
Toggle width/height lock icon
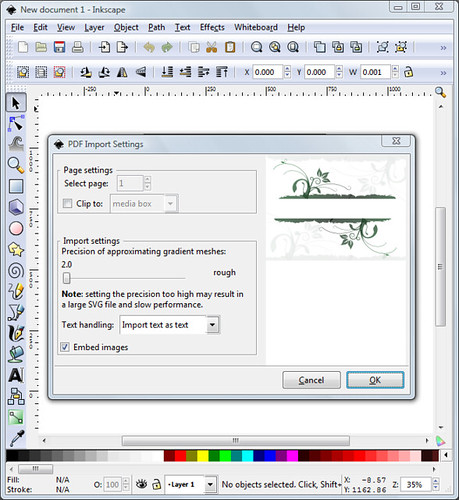click(x=408, y=72)
